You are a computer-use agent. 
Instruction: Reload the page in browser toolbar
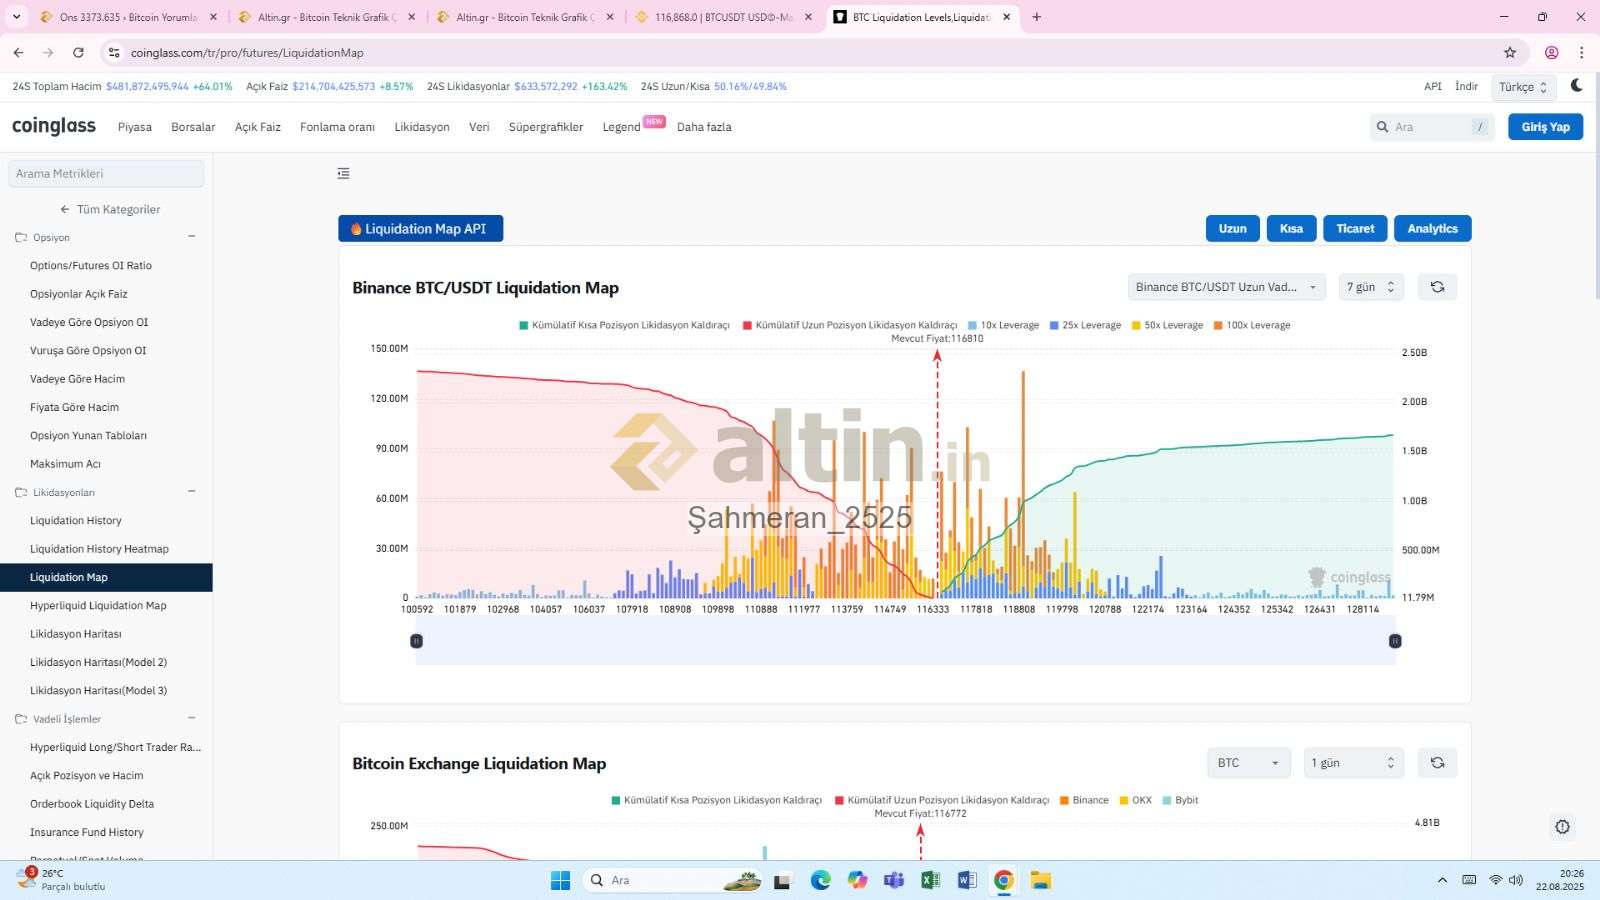[x=78, y=52]
